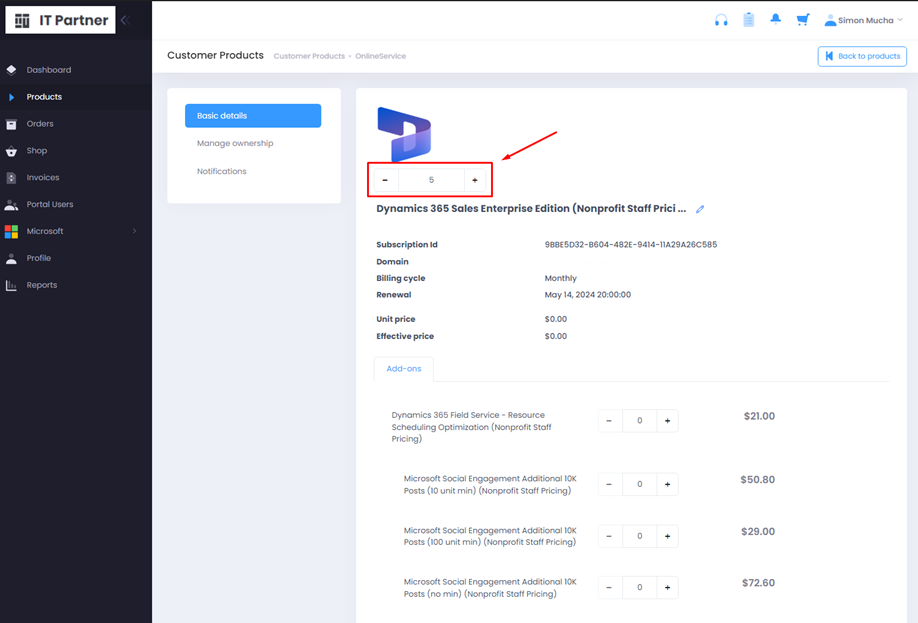The width and height of the screenshot is (918, 623).
Task: Click the Invoices document icon
Action: tap(11, 178)
